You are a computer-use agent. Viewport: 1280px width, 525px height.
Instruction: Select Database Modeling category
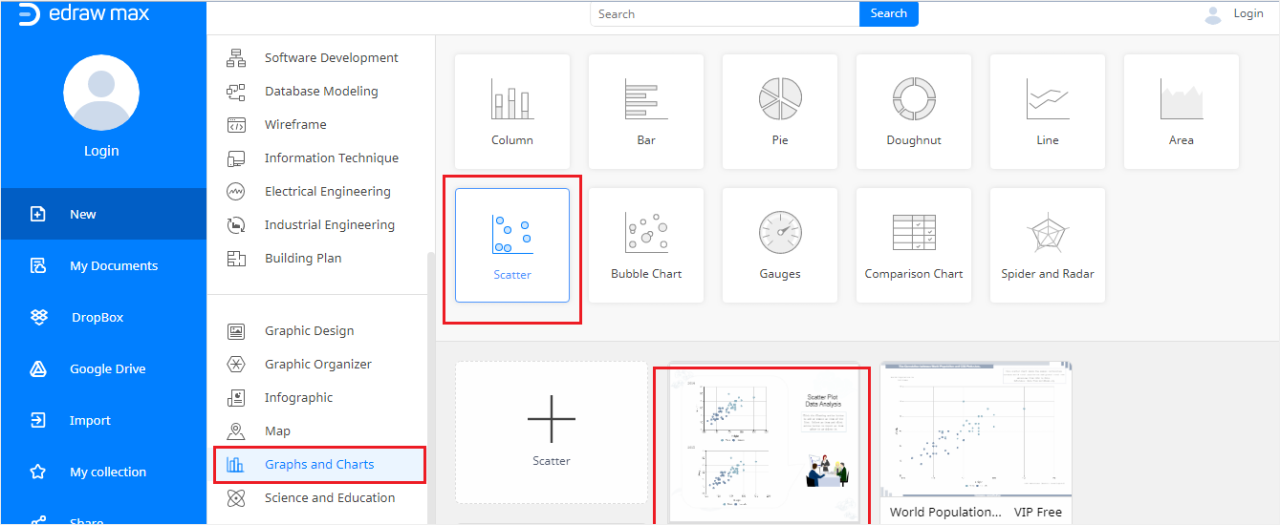pos(320,91)
